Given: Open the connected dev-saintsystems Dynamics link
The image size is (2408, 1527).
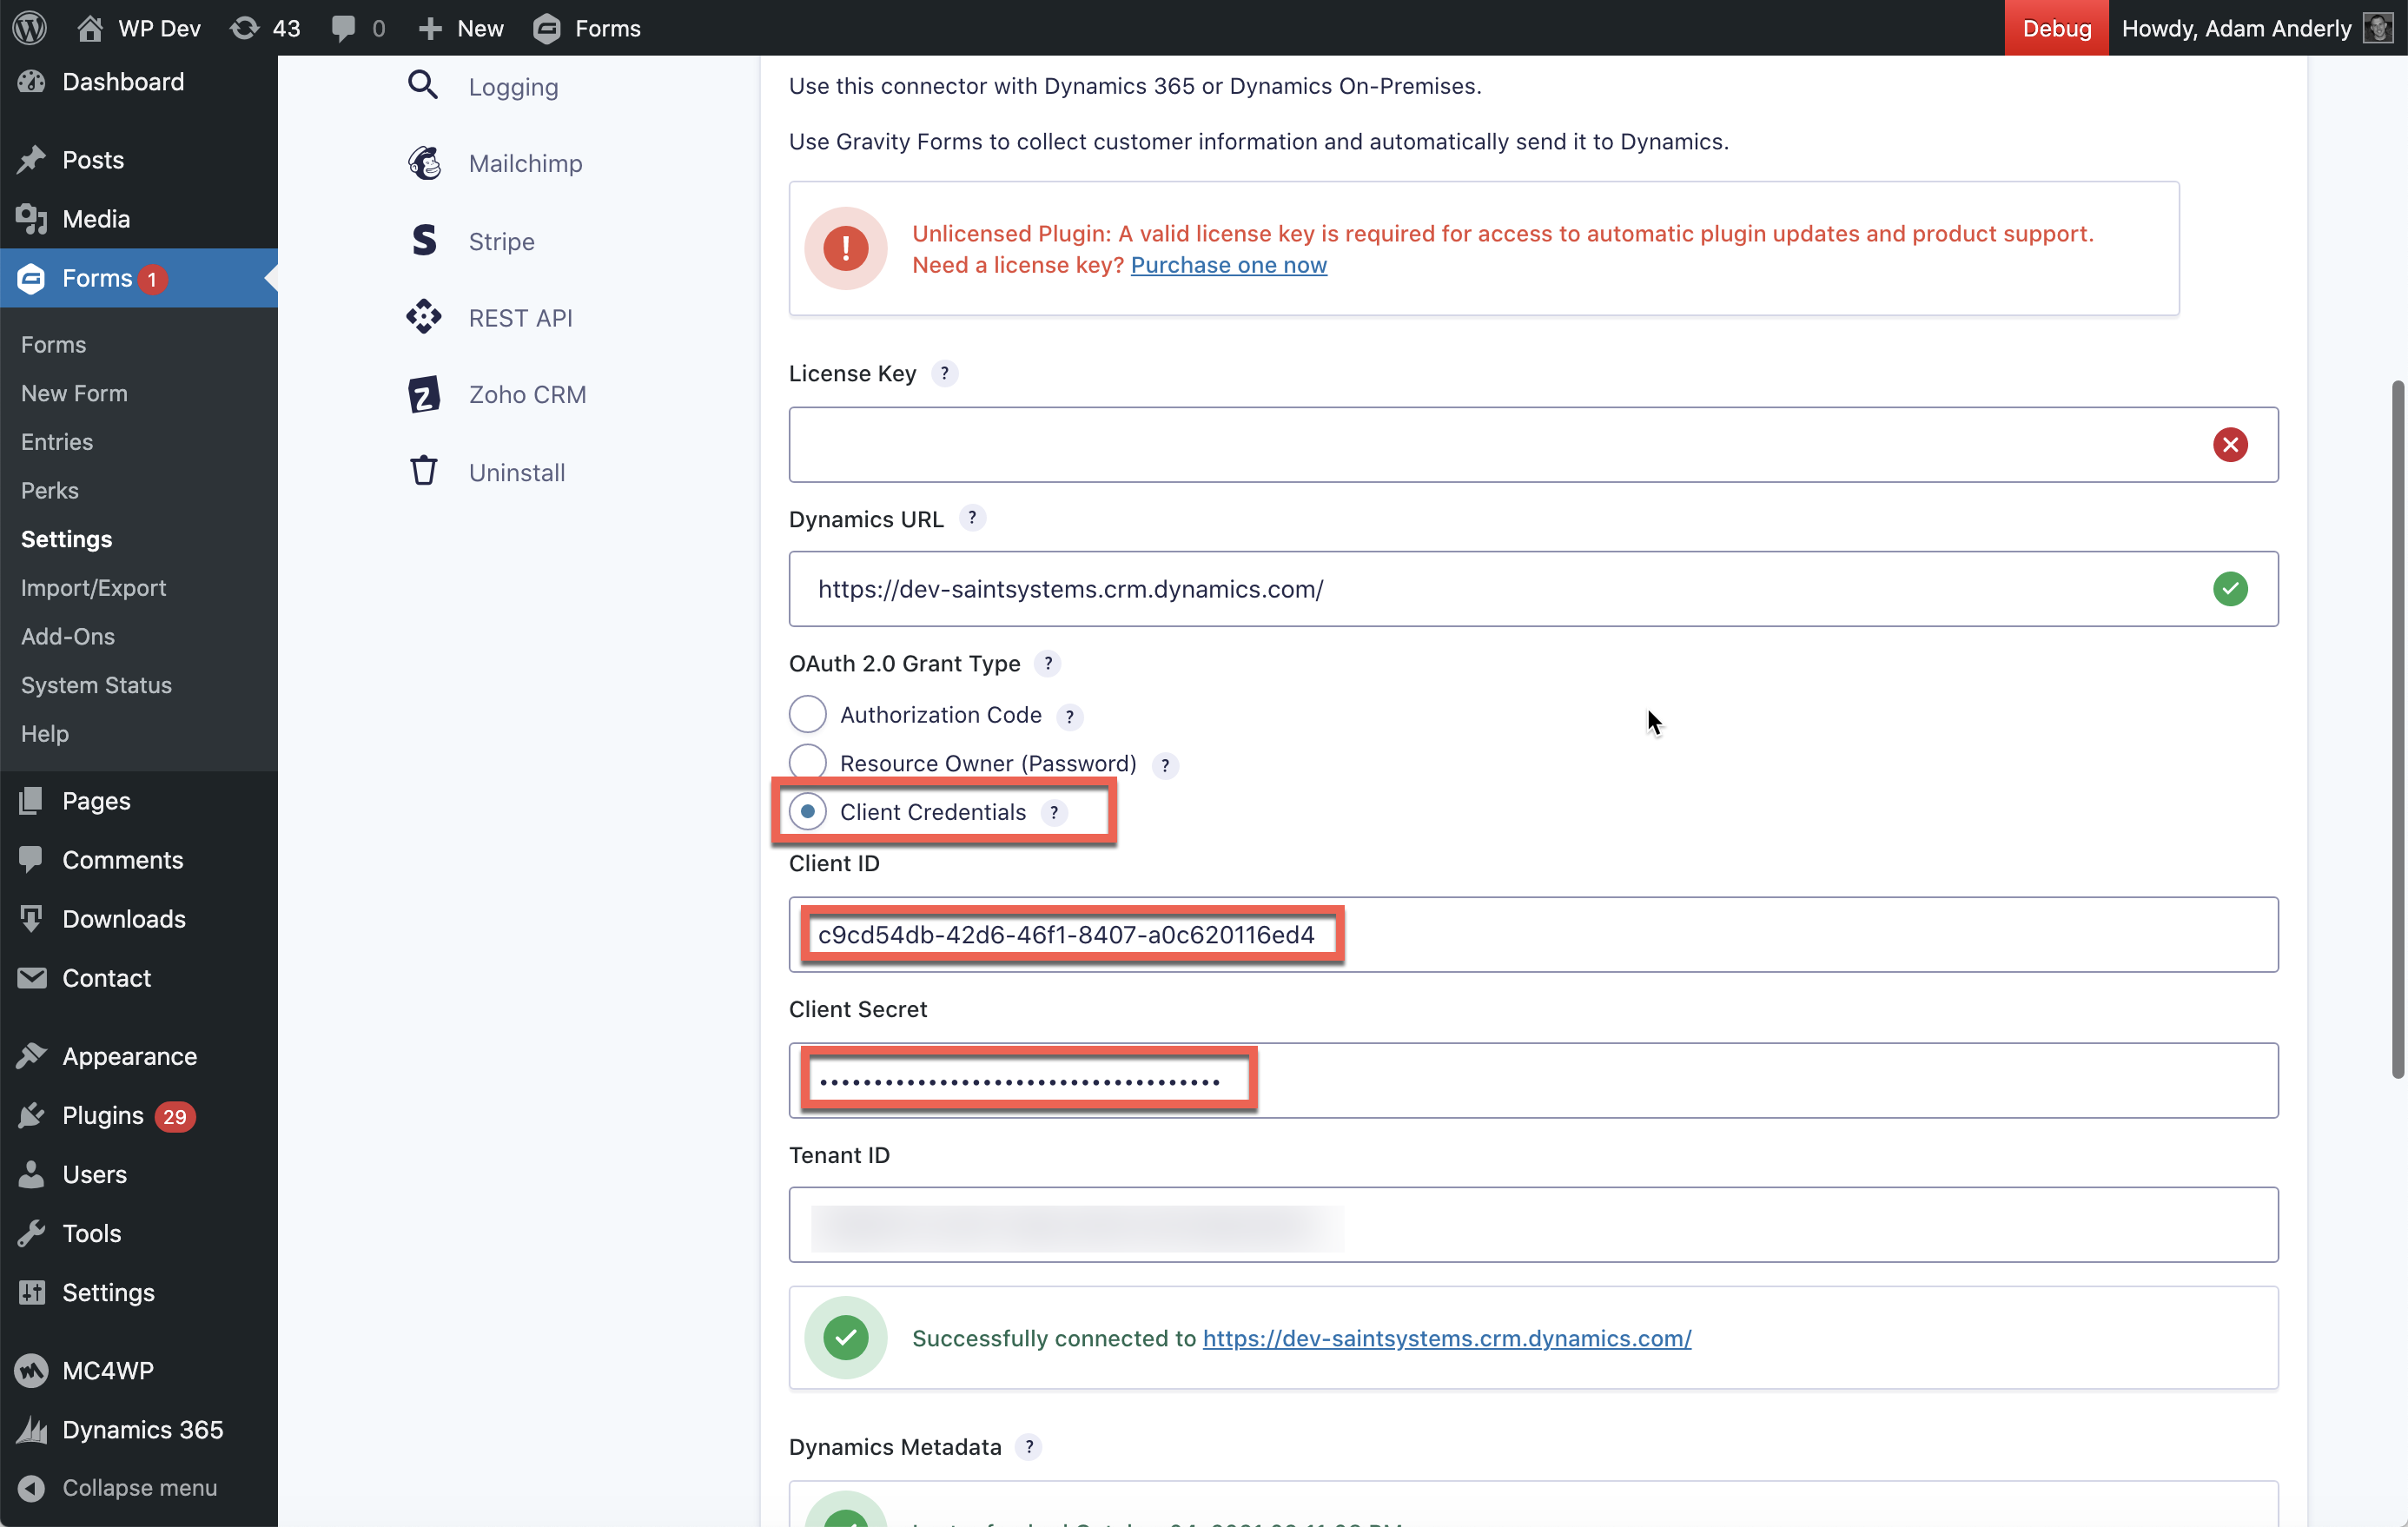Looking at the screenshot, I should 1446,1338.
